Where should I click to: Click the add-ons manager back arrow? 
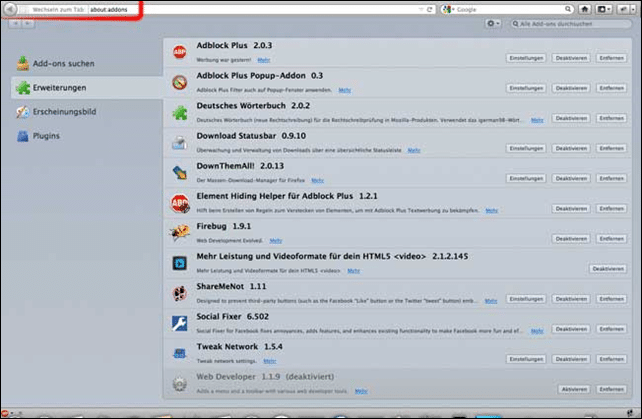15,24
